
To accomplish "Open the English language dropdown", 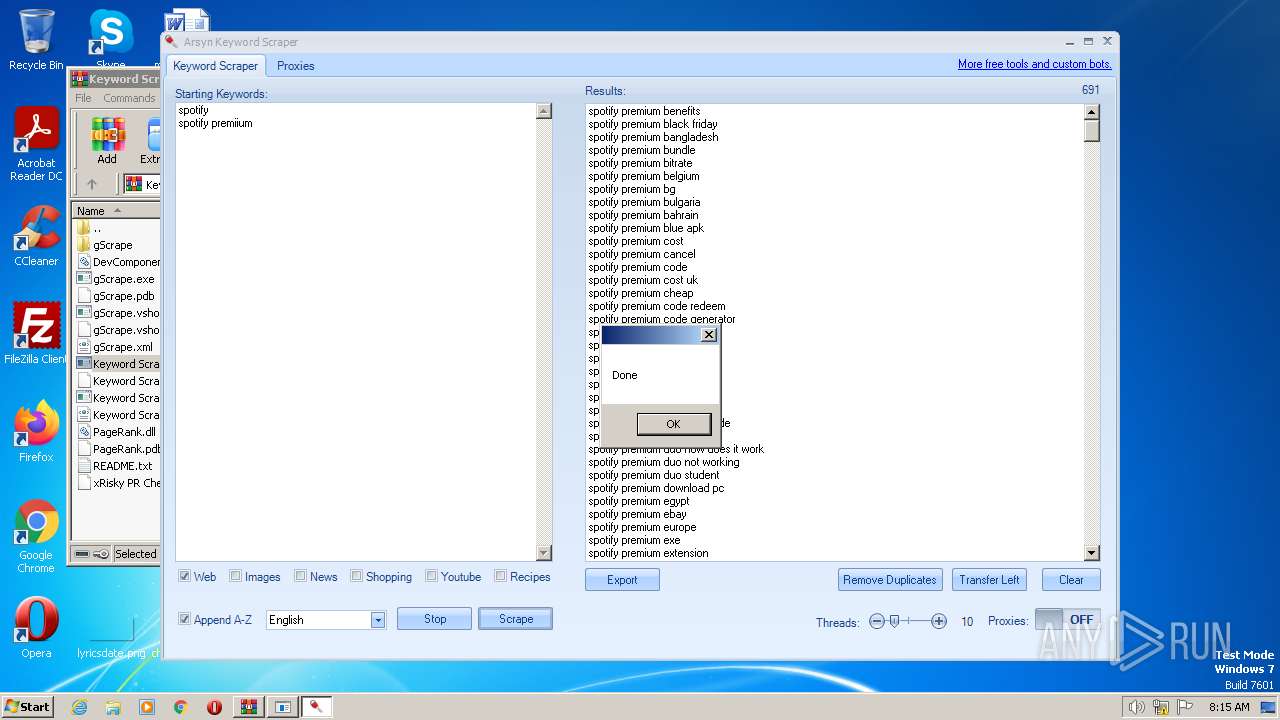I will pyautogui.click(x=378, y=620).
